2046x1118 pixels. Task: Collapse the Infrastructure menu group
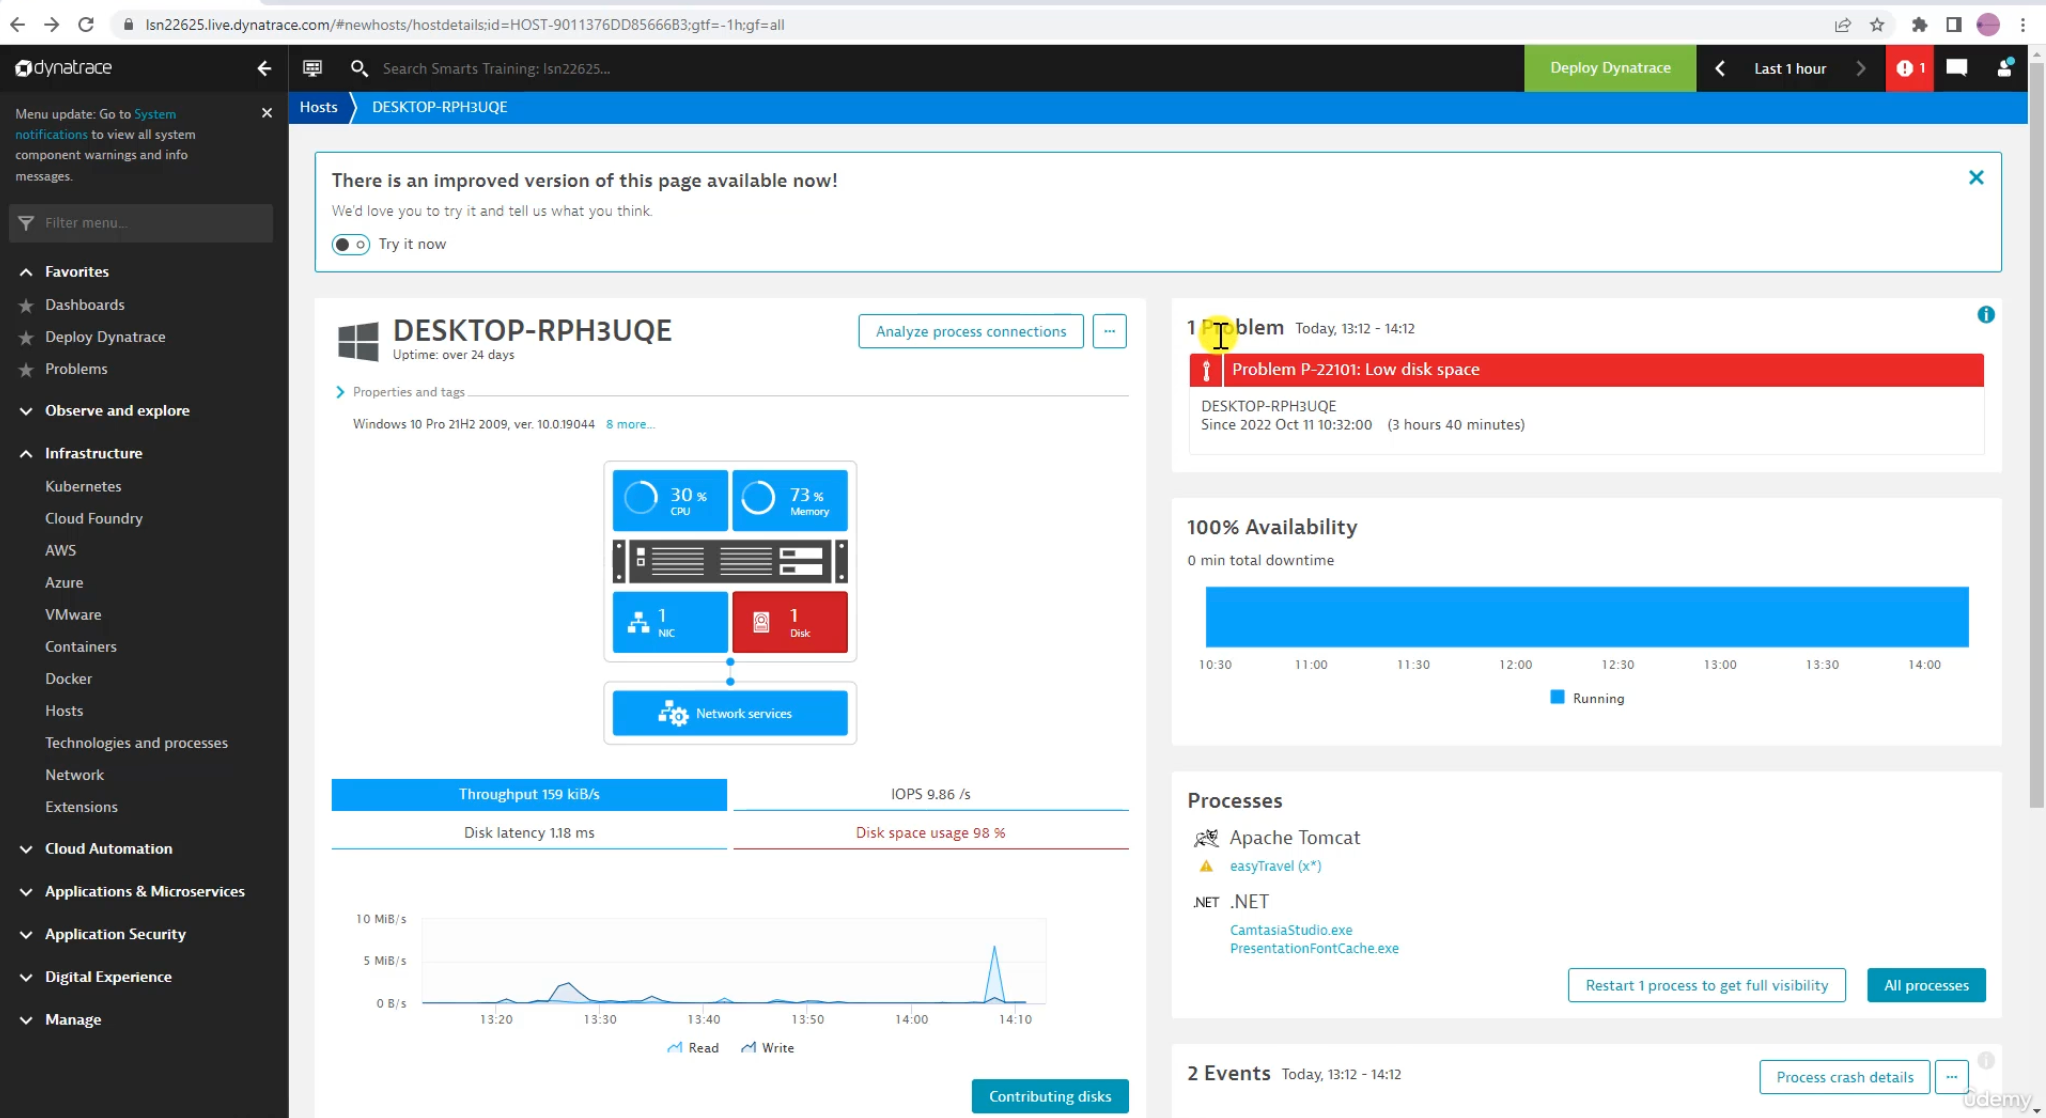(x=93, y=453)
